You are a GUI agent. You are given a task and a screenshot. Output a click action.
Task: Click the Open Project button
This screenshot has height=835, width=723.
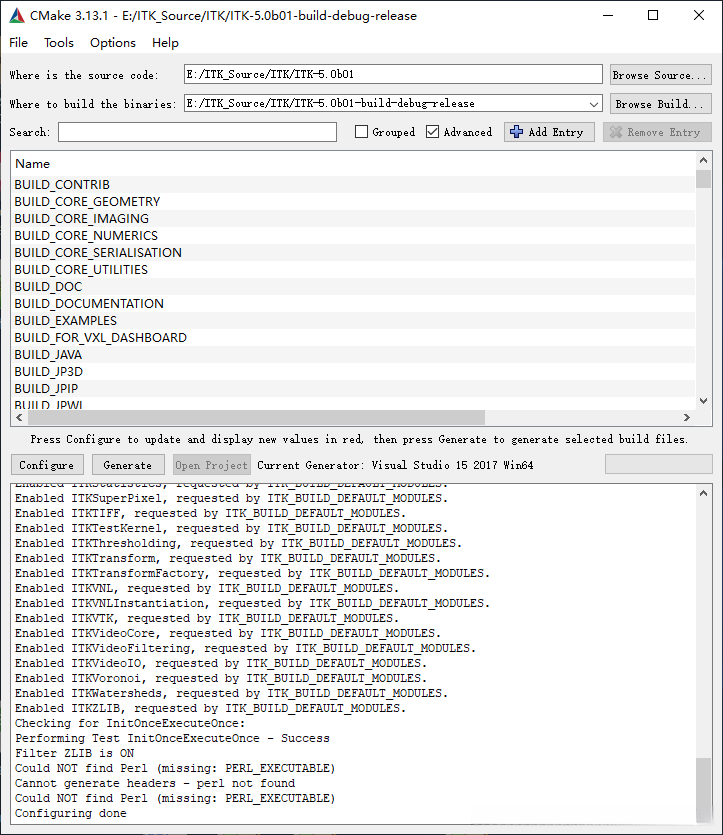tap(211, 465)
